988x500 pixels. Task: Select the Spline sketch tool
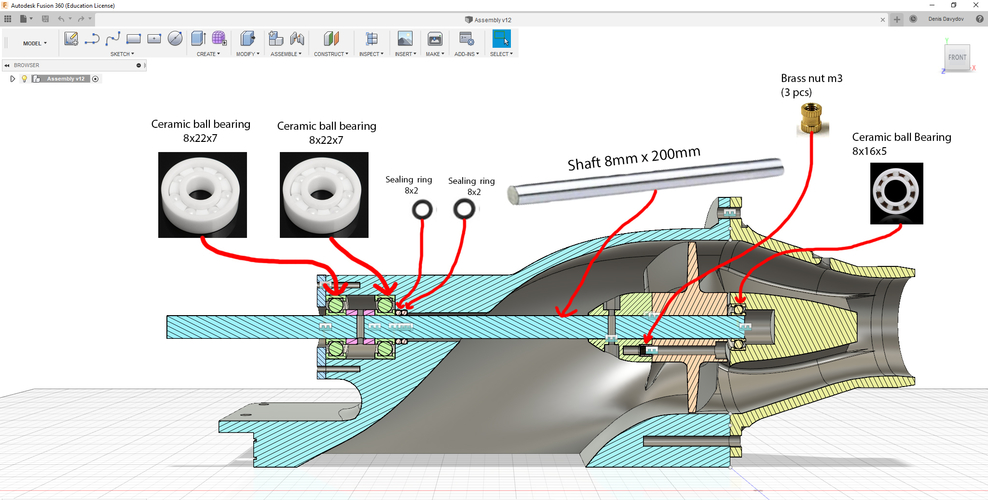coord(113,38)
